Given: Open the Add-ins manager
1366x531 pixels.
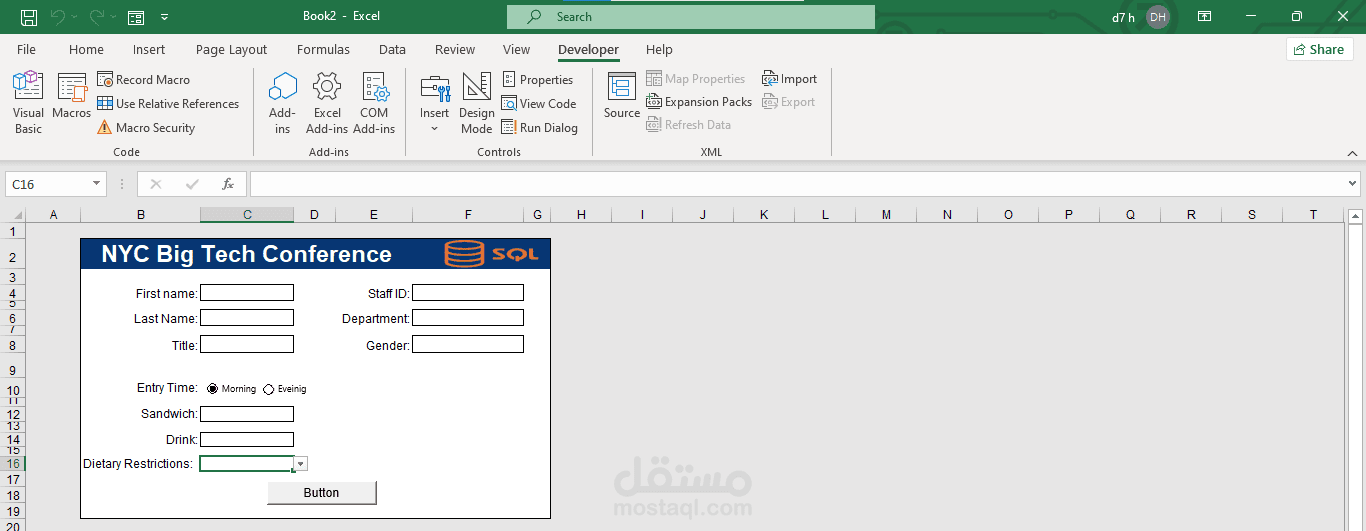Looking at the screenshot, I should (x=283, y=103).
